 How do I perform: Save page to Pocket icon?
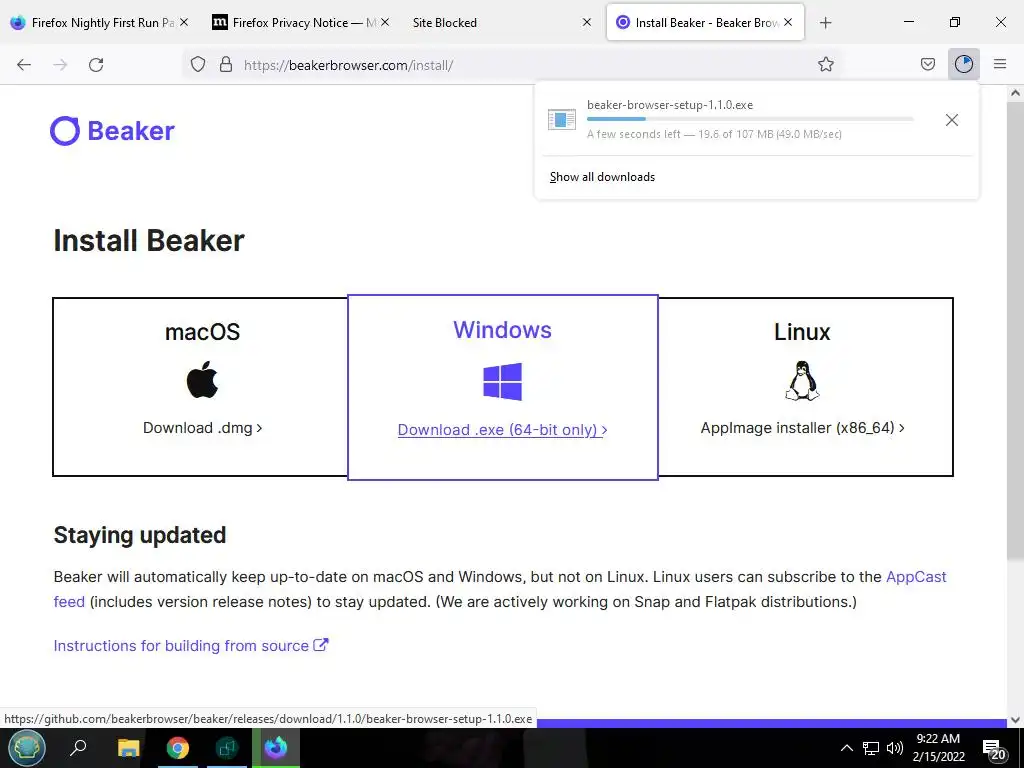[x=928, y=64]
